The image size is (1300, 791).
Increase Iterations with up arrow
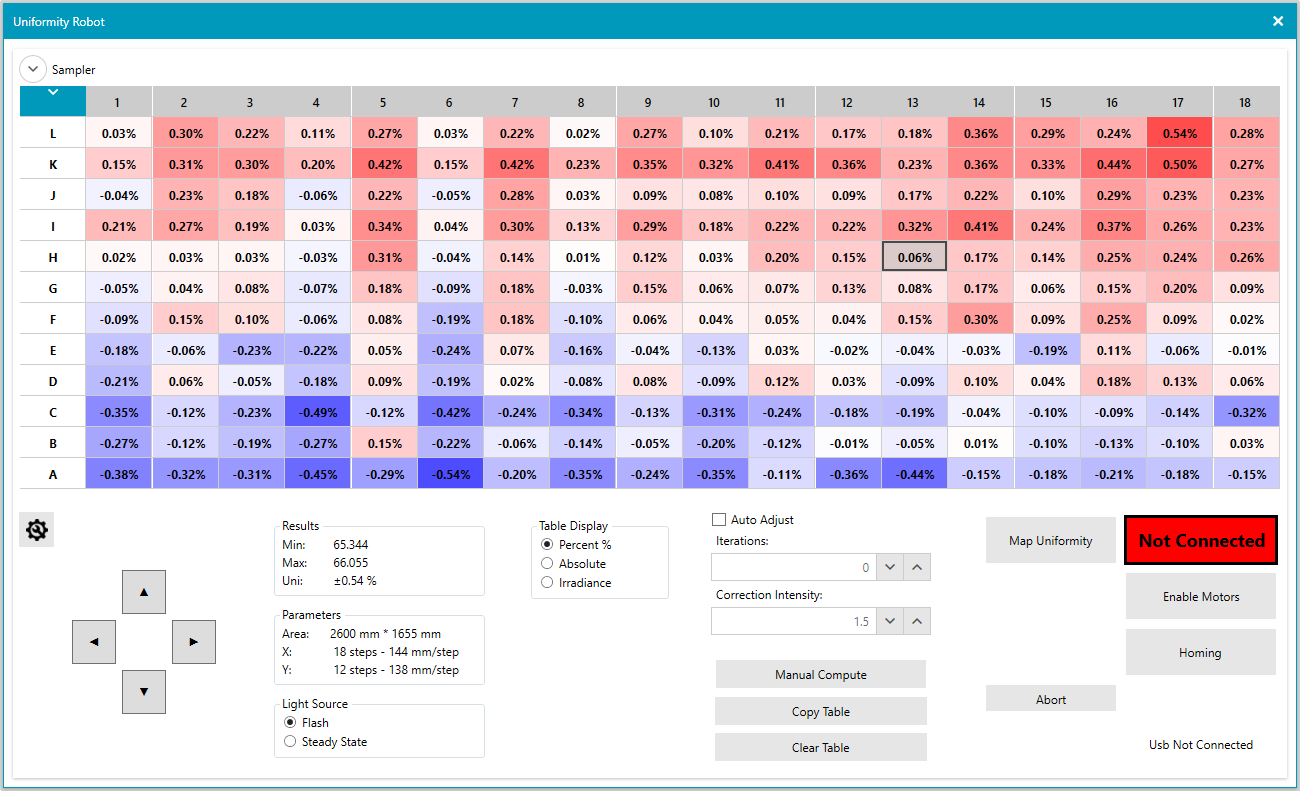click(x=917, y=568)
